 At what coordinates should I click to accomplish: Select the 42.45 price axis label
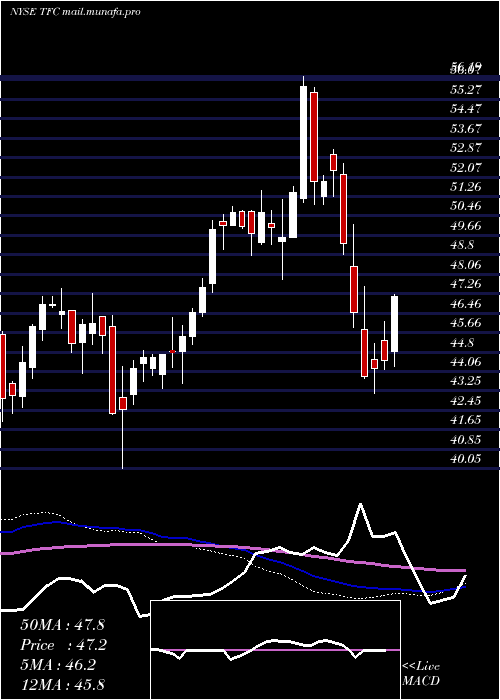click(x=466, y=400)
